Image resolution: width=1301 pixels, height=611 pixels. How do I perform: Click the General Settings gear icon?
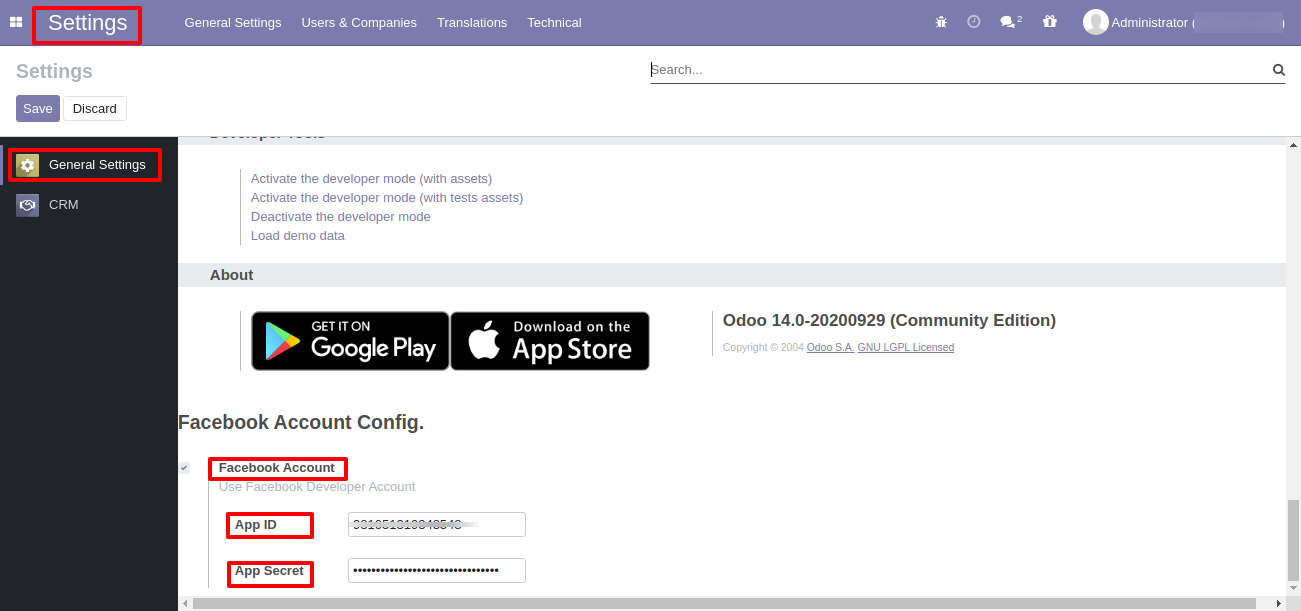tap(28, 165)
